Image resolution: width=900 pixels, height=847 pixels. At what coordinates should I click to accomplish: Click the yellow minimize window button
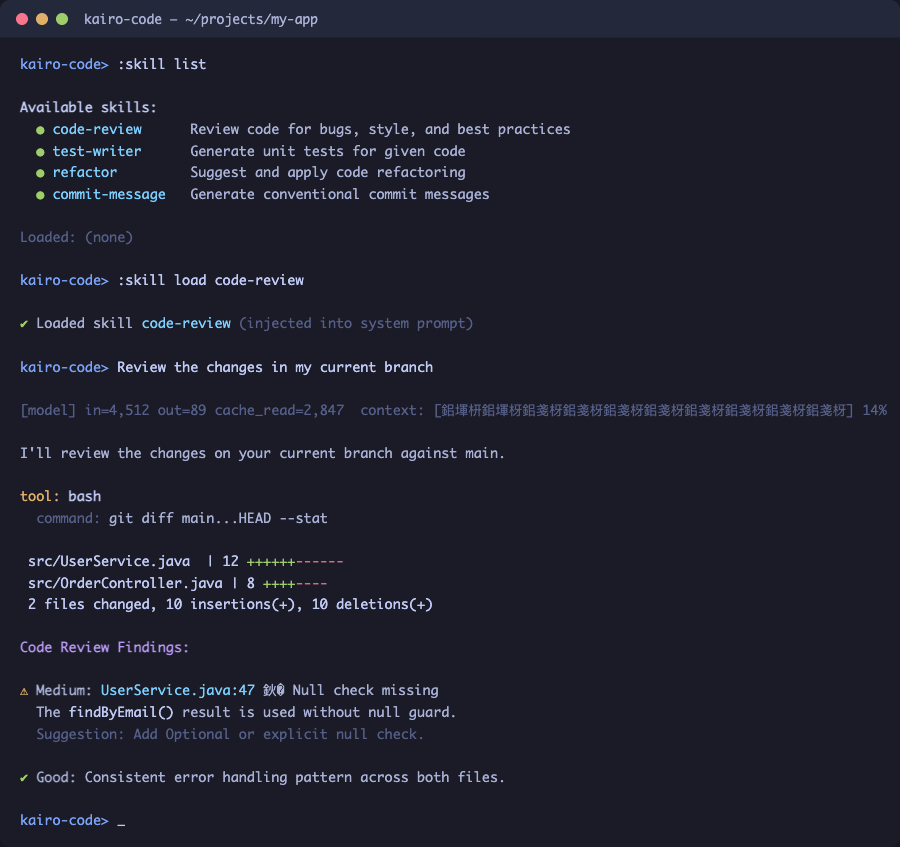coord(42,19)
